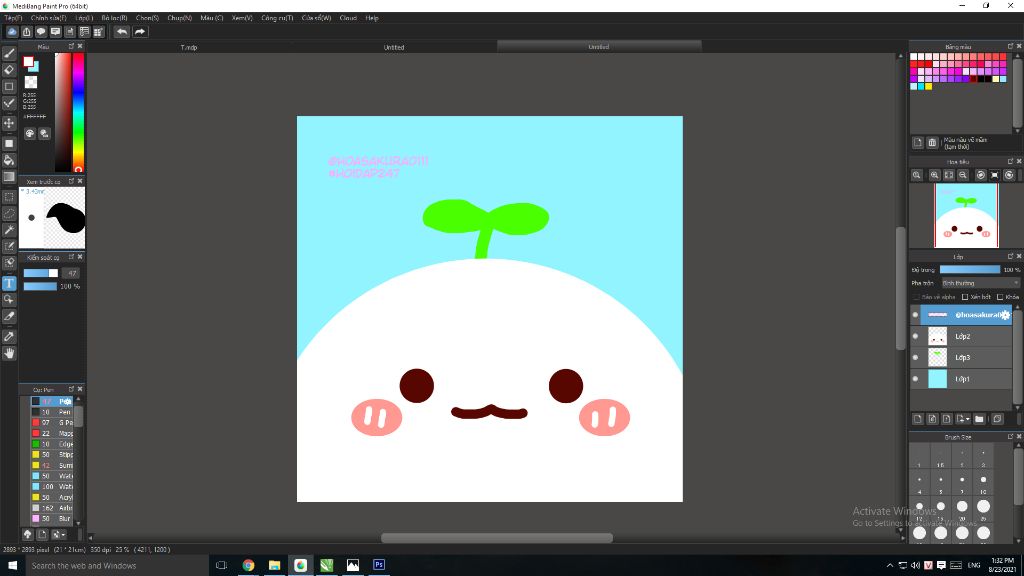The width and height of the screenshot is (1024, 576).
Task: Select the Lasso selection tool
Action: click(9, 213)
